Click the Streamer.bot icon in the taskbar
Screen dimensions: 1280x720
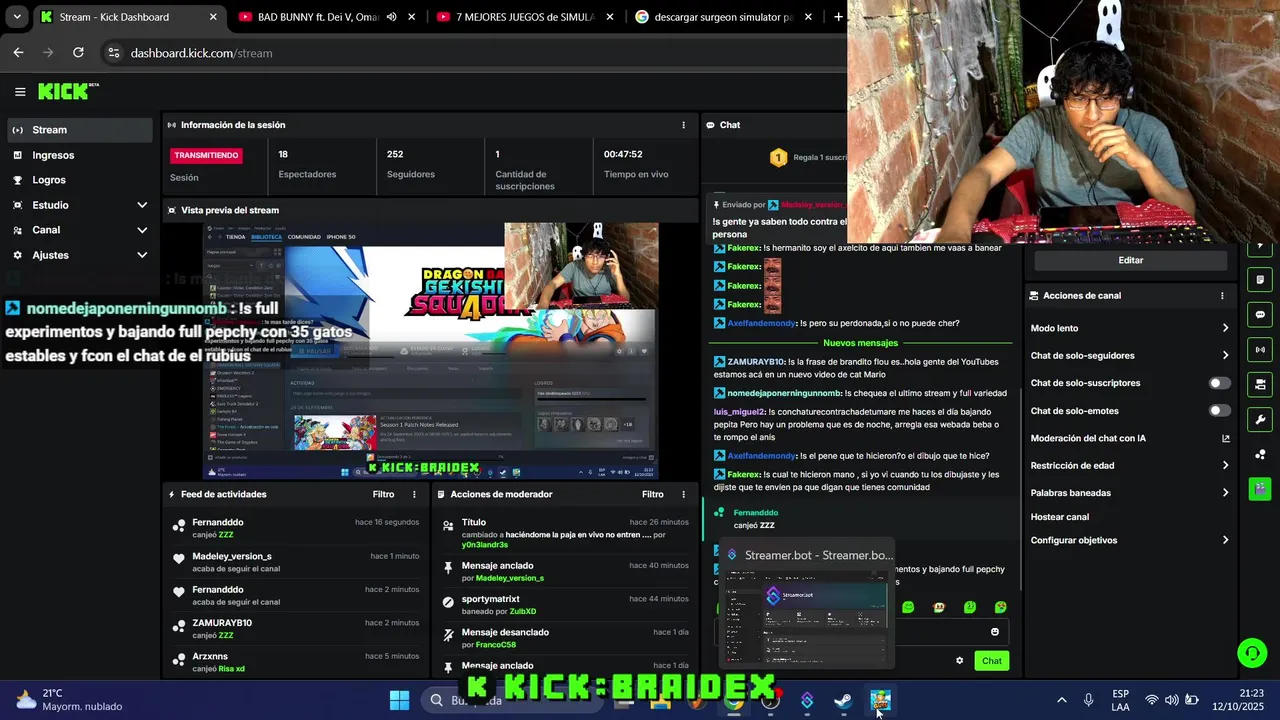coord(807,701)
